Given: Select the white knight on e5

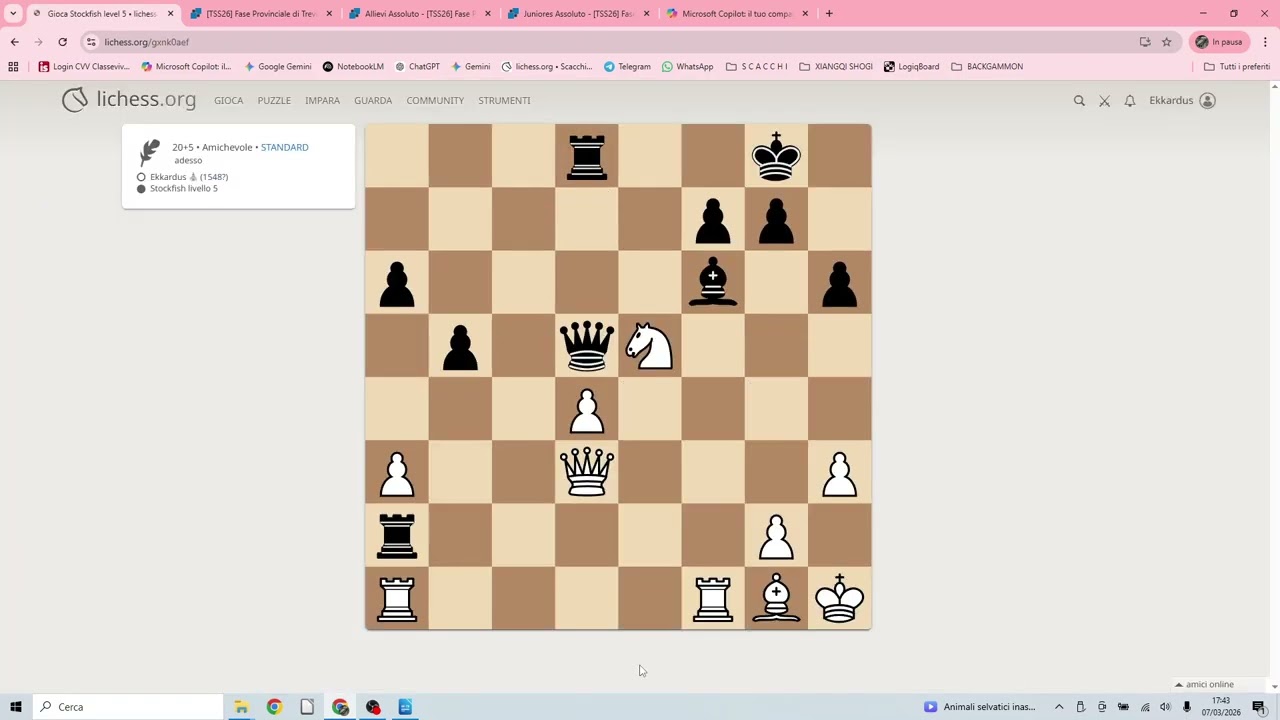Looking at the screenshot, I should coord(650,346).
